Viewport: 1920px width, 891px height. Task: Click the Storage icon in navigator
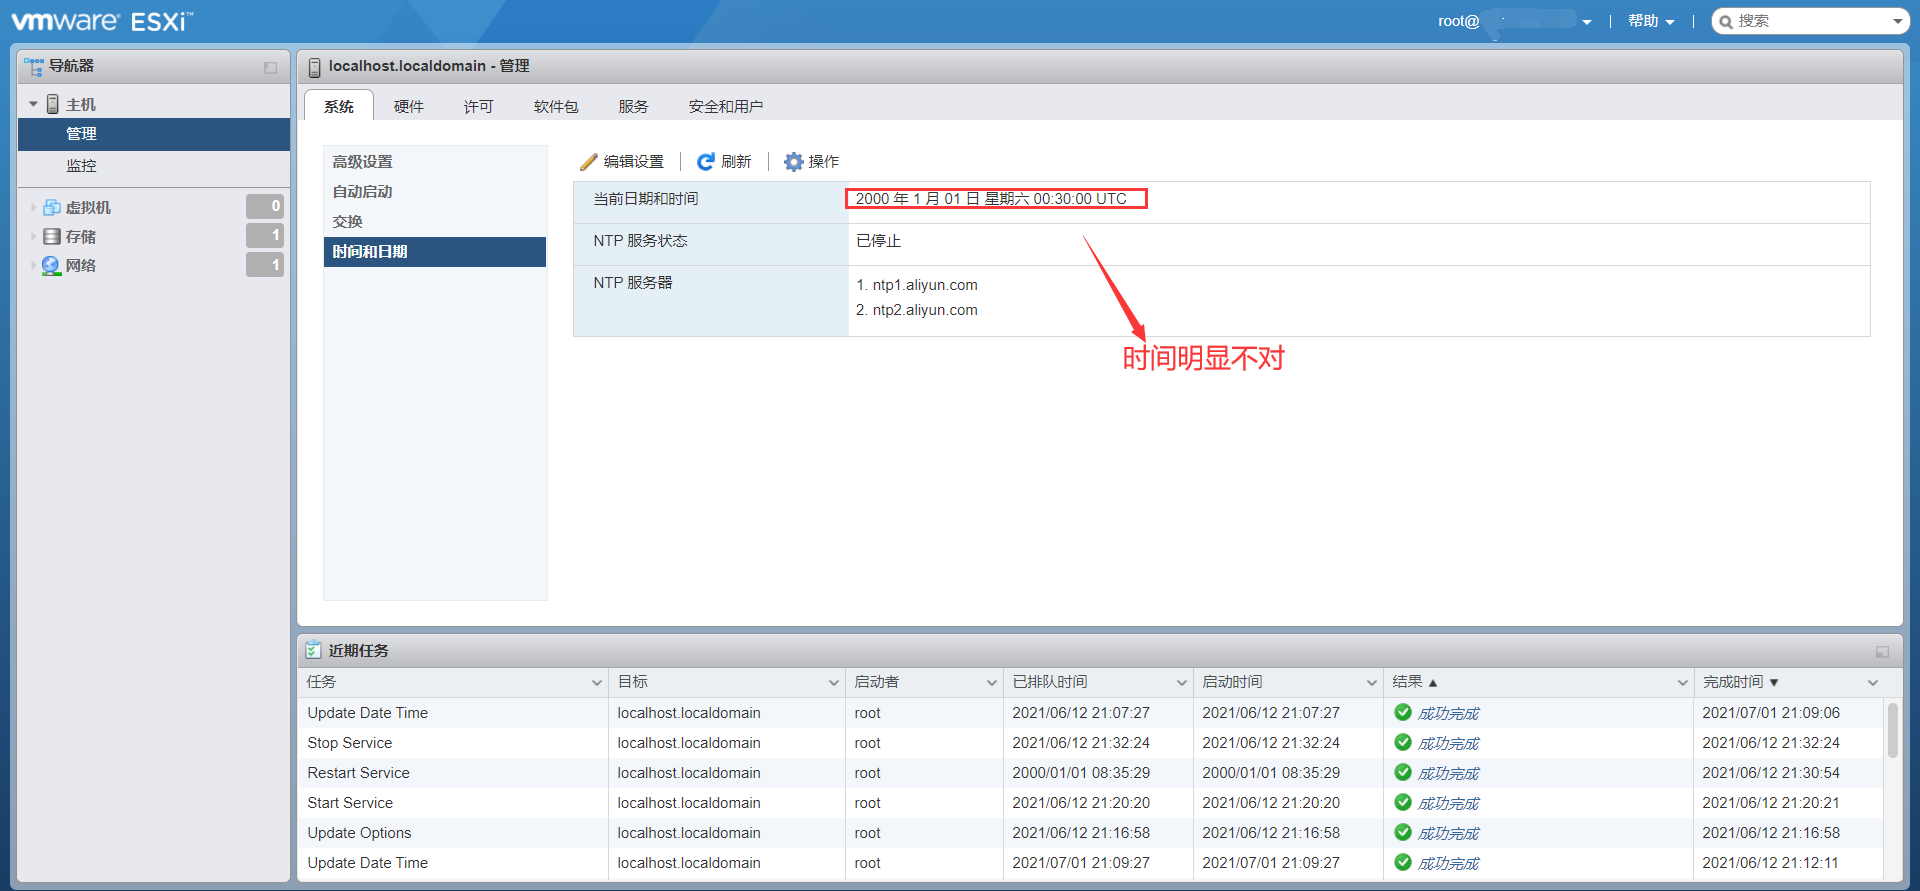(52, 237)
